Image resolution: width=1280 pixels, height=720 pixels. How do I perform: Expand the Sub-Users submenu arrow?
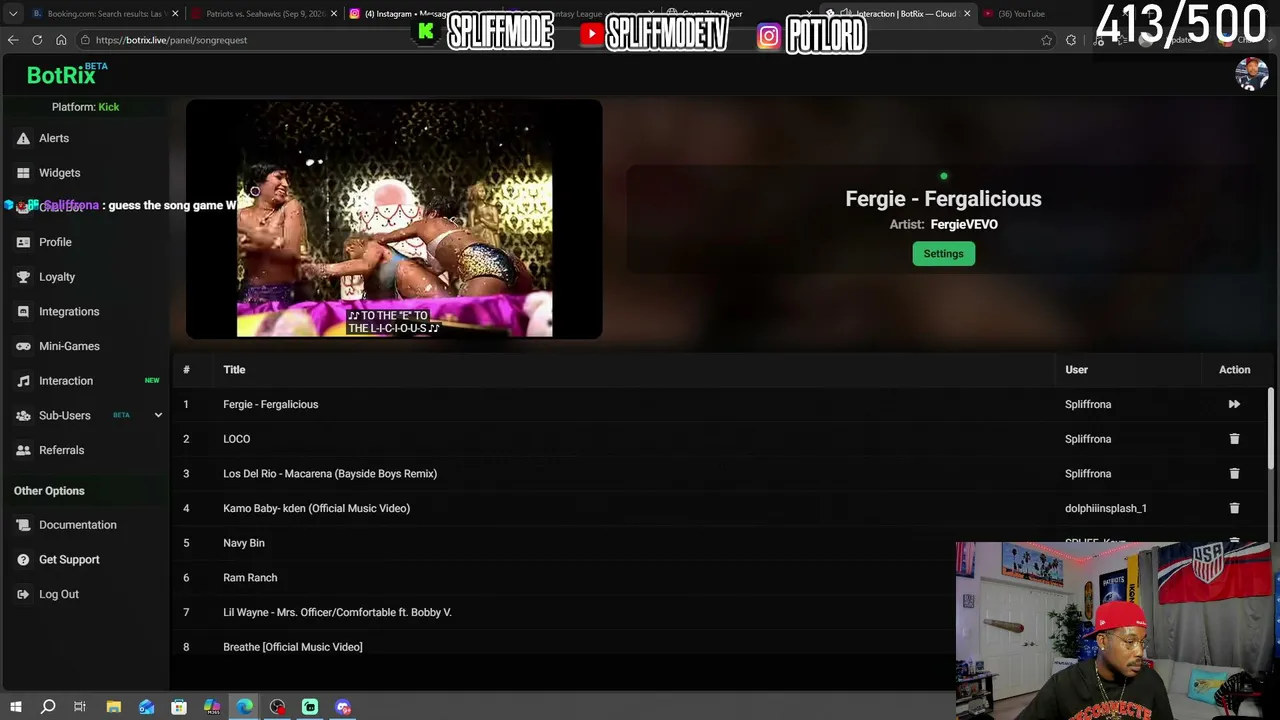pos(158,415)
